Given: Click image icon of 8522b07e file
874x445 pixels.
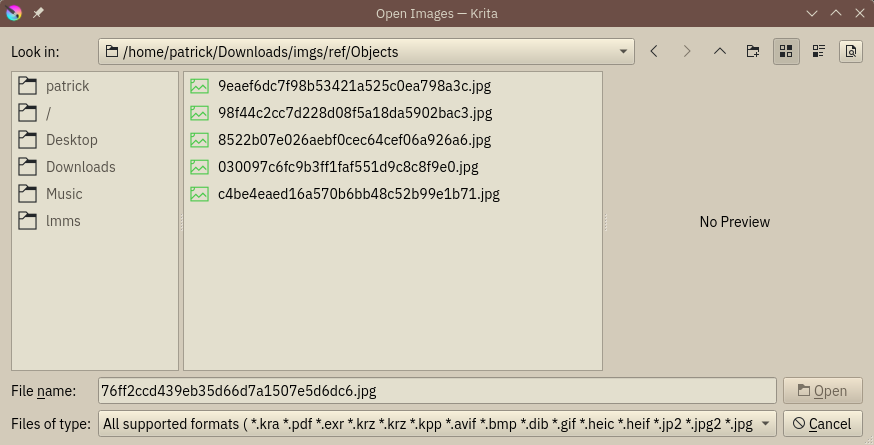Looking at the screenshot, I should coord(200,140).
